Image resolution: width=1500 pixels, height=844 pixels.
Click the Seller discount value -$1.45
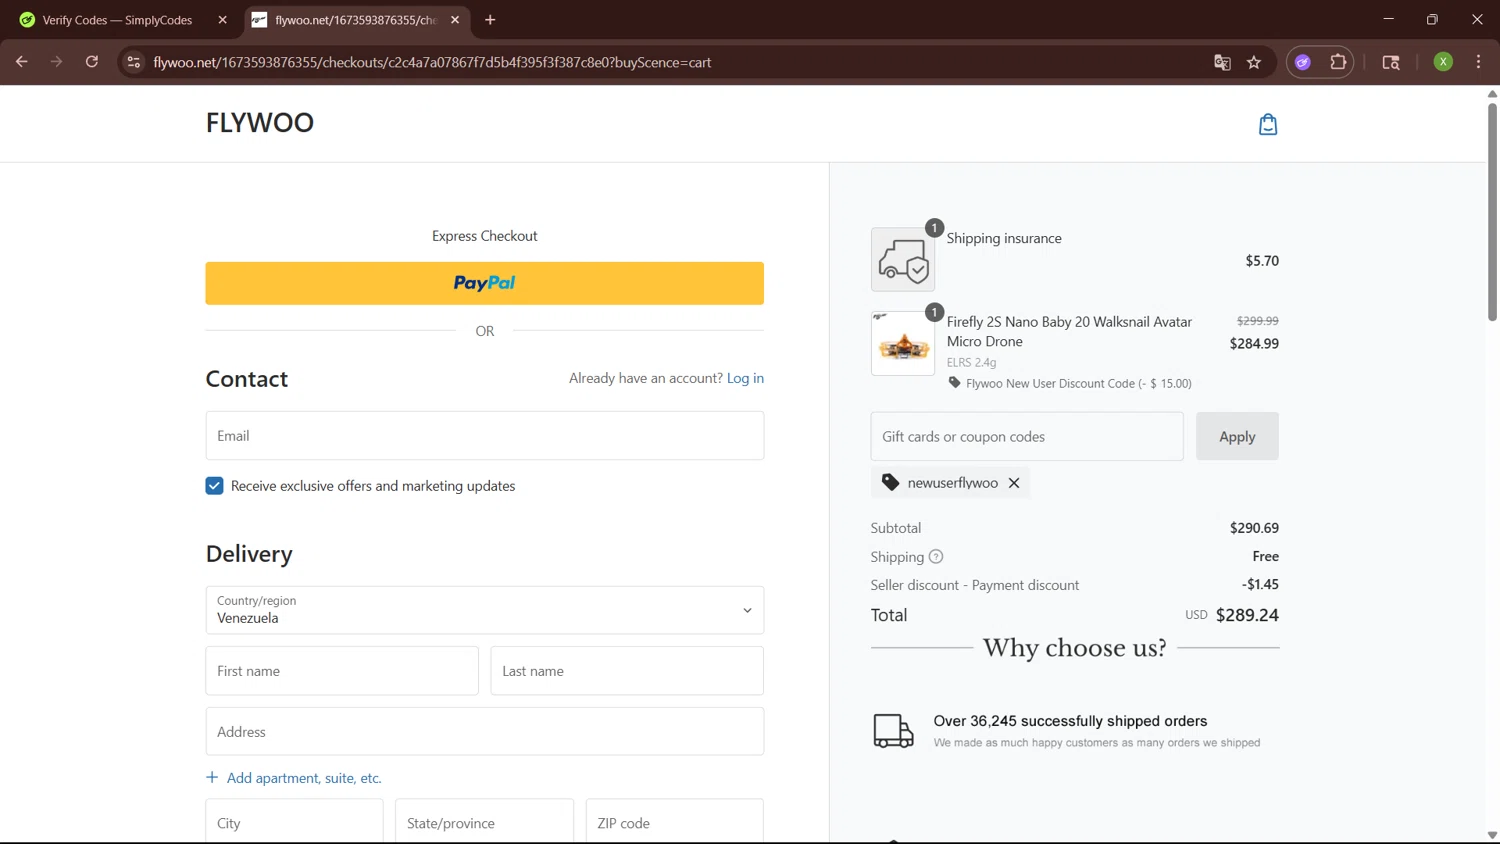1260,584
